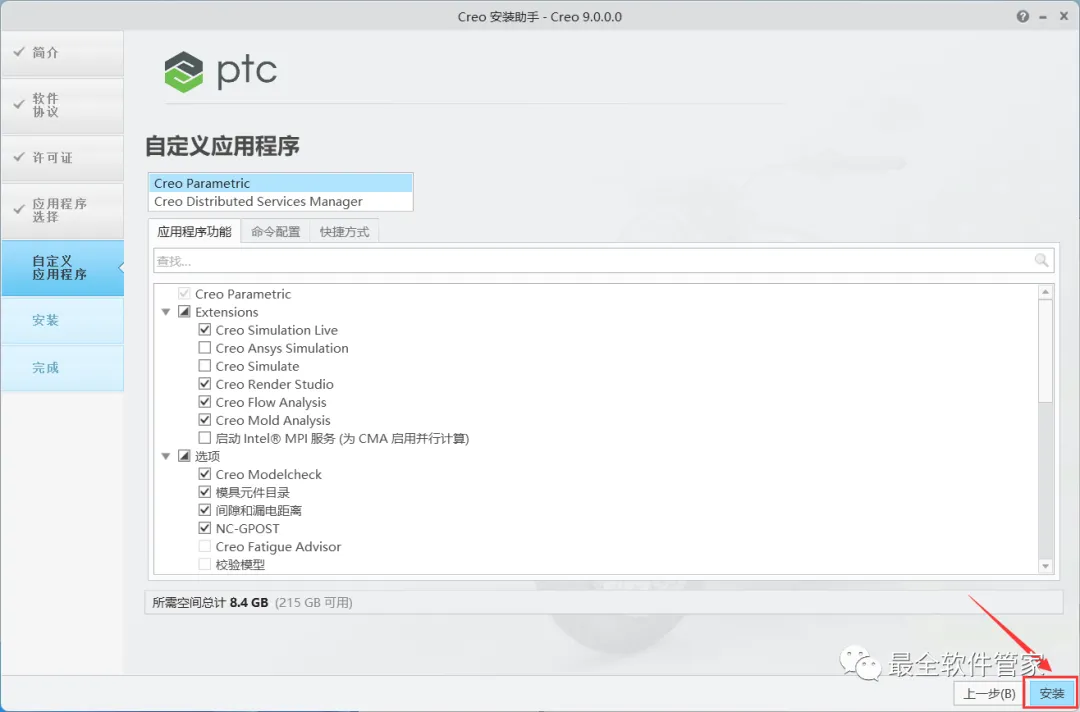Uncheck Creo Mold Analysis

coord(205,419)
